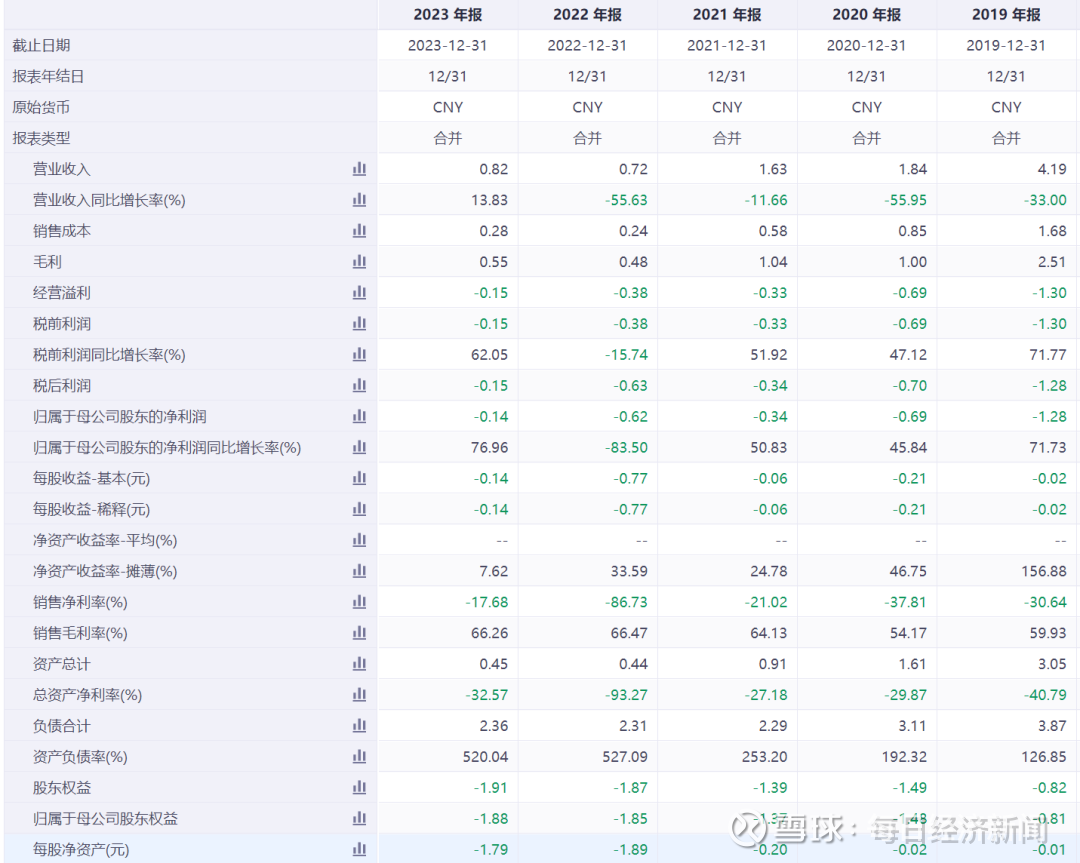The height and width of the screenshot is (863, 1080).
Task: Click 2023 营业收入同比增长率 value 13.83
Action: (489, 200)
